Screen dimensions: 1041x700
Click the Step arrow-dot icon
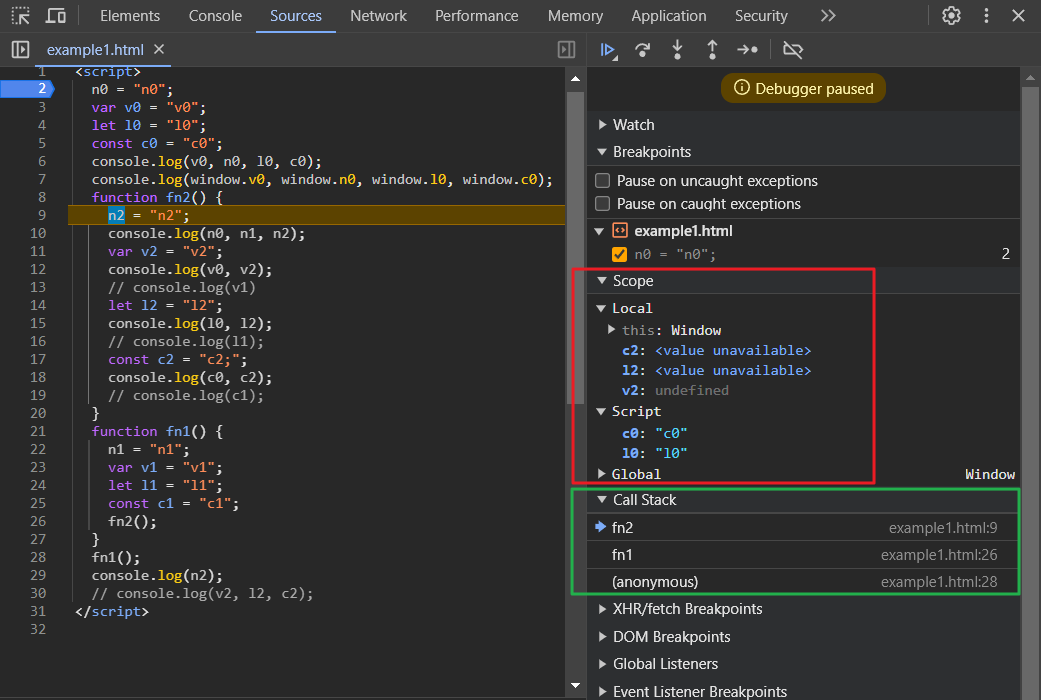click(747, 49)
